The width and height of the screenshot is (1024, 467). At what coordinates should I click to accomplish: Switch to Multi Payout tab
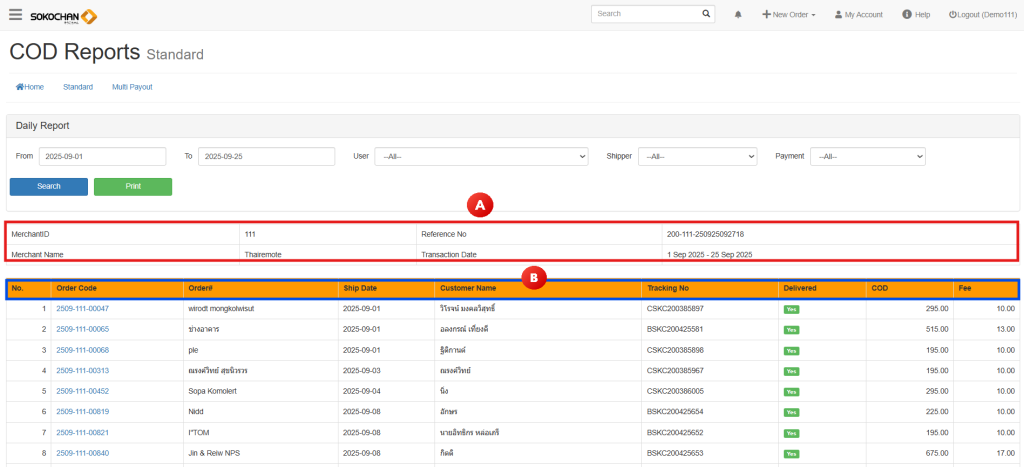point(132,87)
